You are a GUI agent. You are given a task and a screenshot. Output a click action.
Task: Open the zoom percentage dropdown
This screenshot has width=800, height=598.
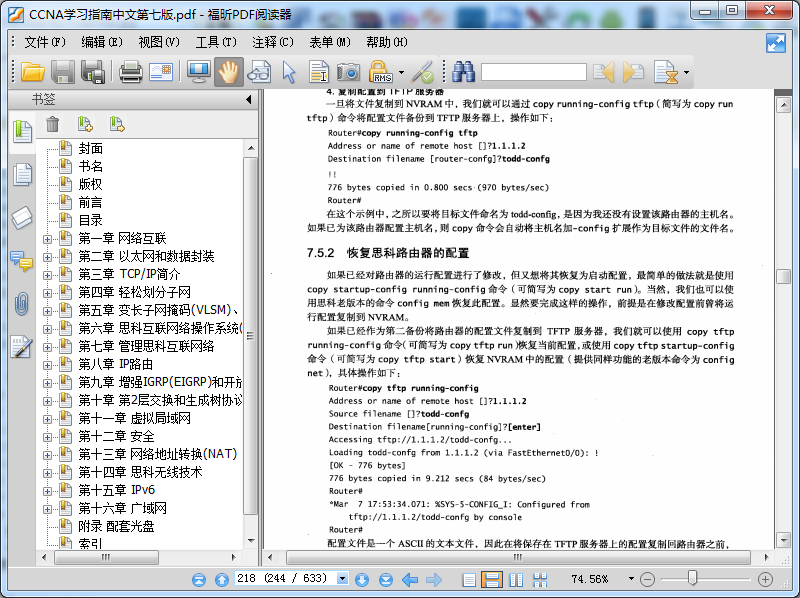tap(631, 579)
